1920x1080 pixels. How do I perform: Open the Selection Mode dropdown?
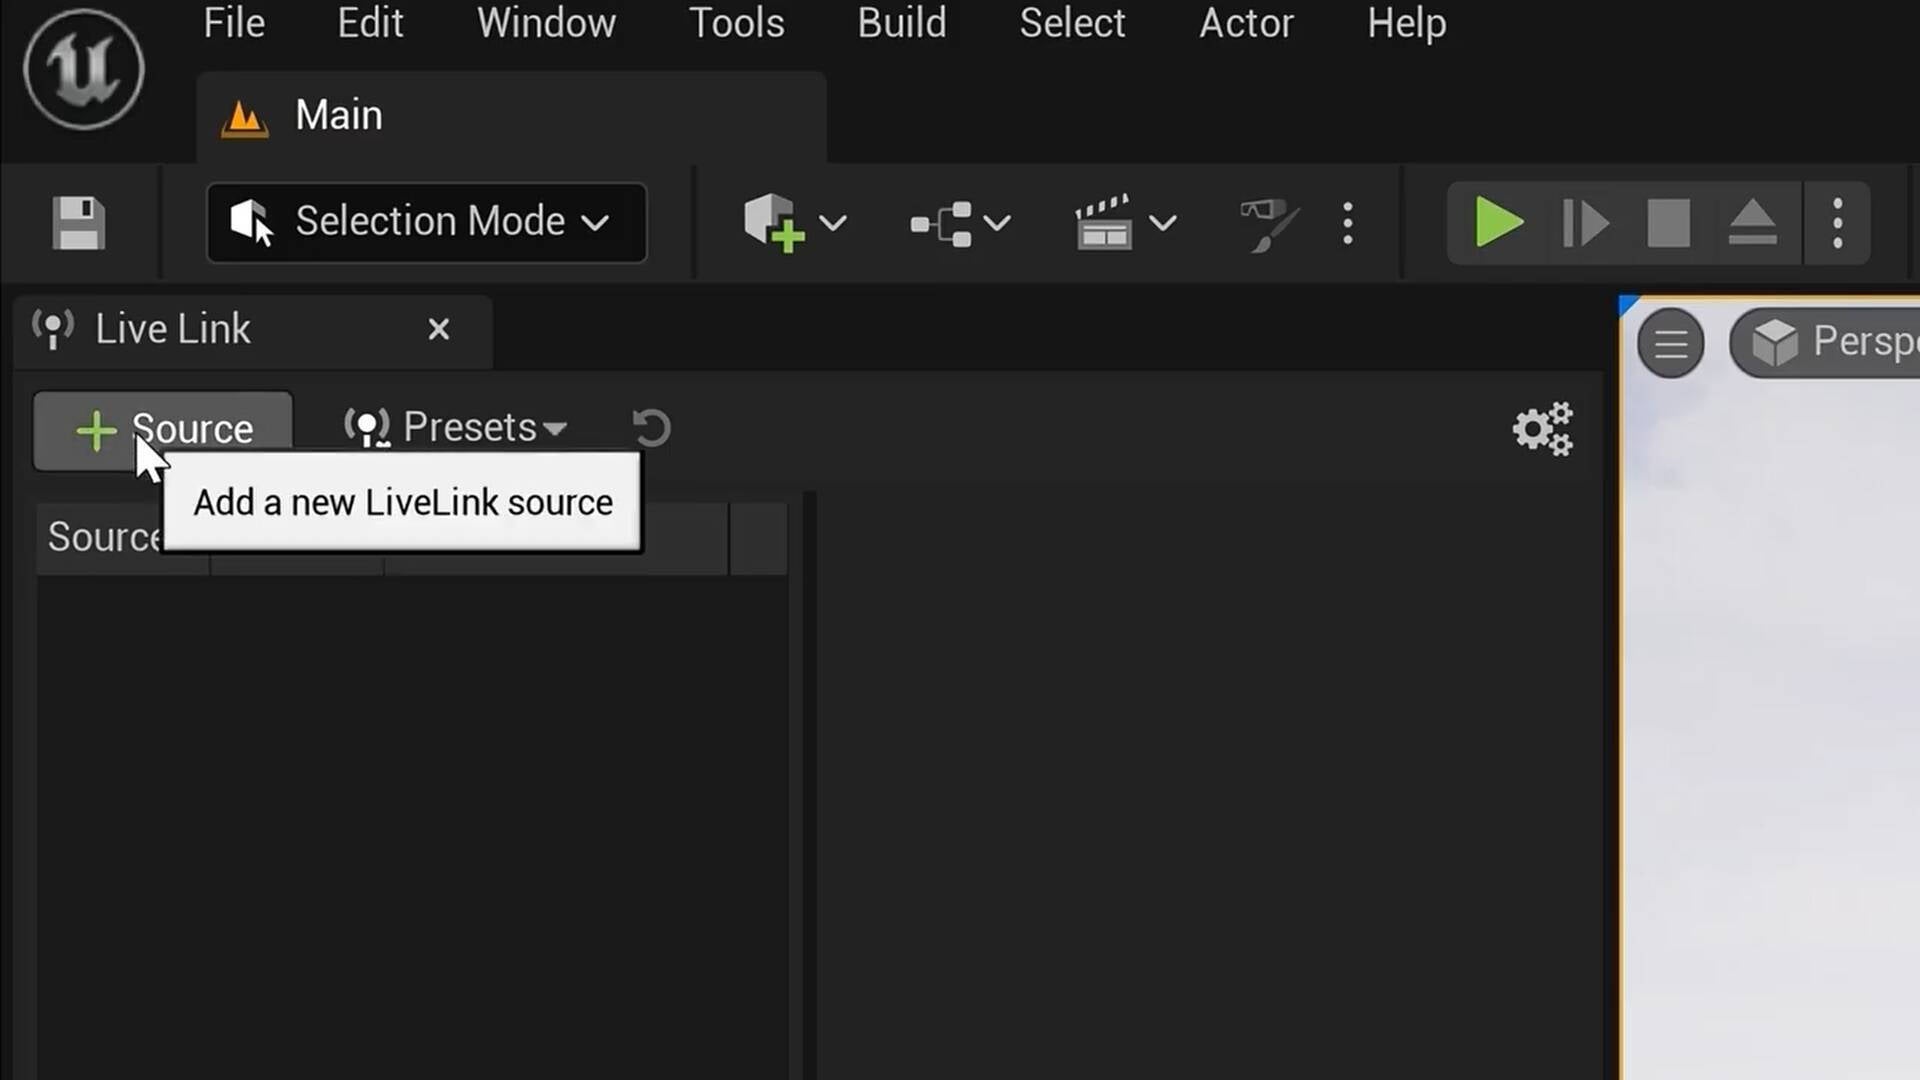pyautogui.click(x=427, y=222)
